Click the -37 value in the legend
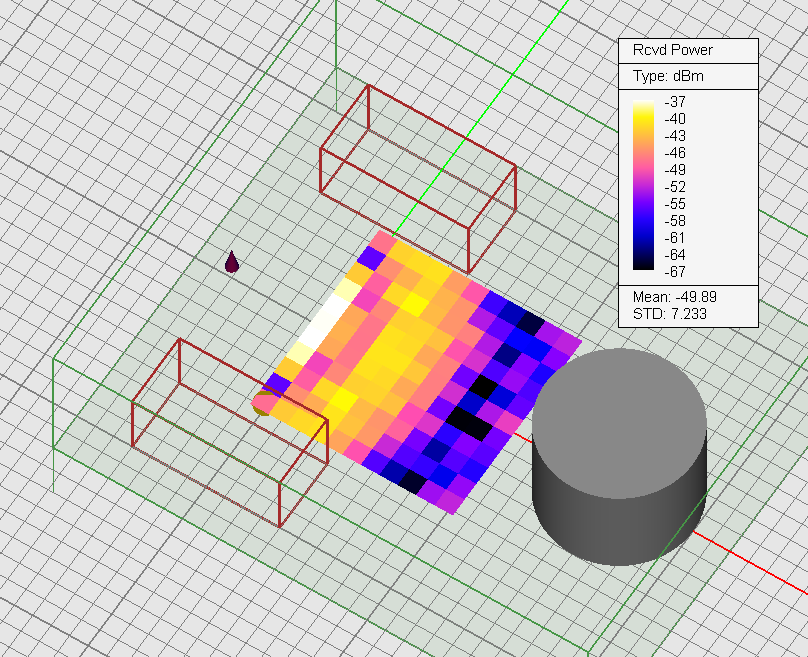This screenshot has width=808, height=657. (x=674, y=102)
